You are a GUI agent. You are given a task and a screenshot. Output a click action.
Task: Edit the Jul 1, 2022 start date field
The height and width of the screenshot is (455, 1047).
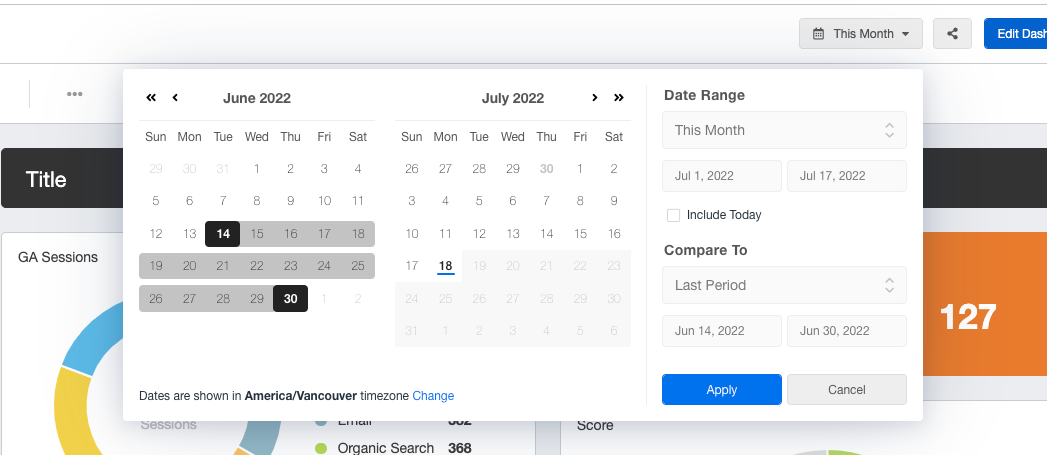[722, 176]
